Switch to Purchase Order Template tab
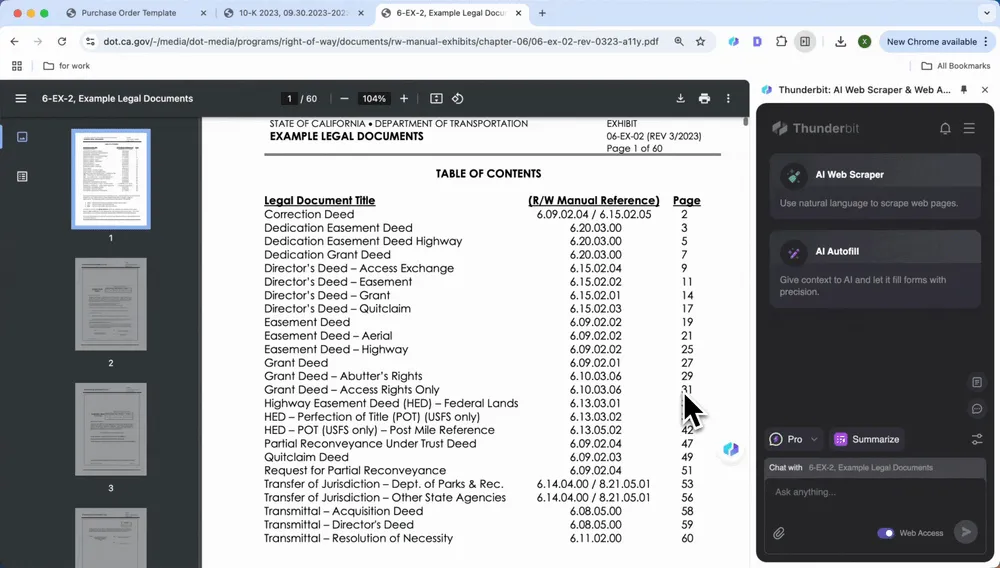The height and width of the screenshot is (568, 1000). tap(128, 13)
